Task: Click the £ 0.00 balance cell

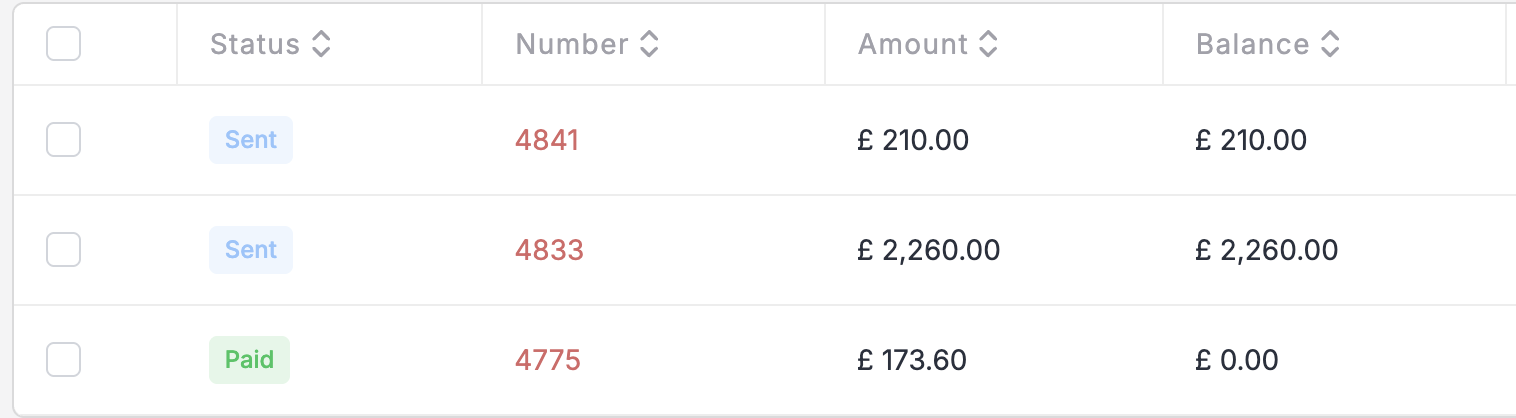Action: (1237, 360)
